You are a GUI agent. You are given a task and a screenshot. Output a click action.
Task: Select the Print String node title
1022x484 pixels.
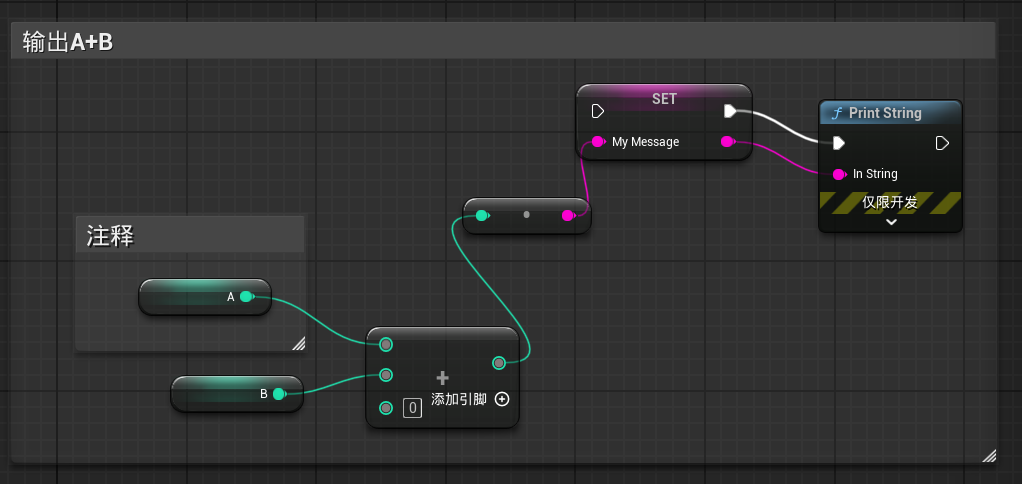pos(885,113)
